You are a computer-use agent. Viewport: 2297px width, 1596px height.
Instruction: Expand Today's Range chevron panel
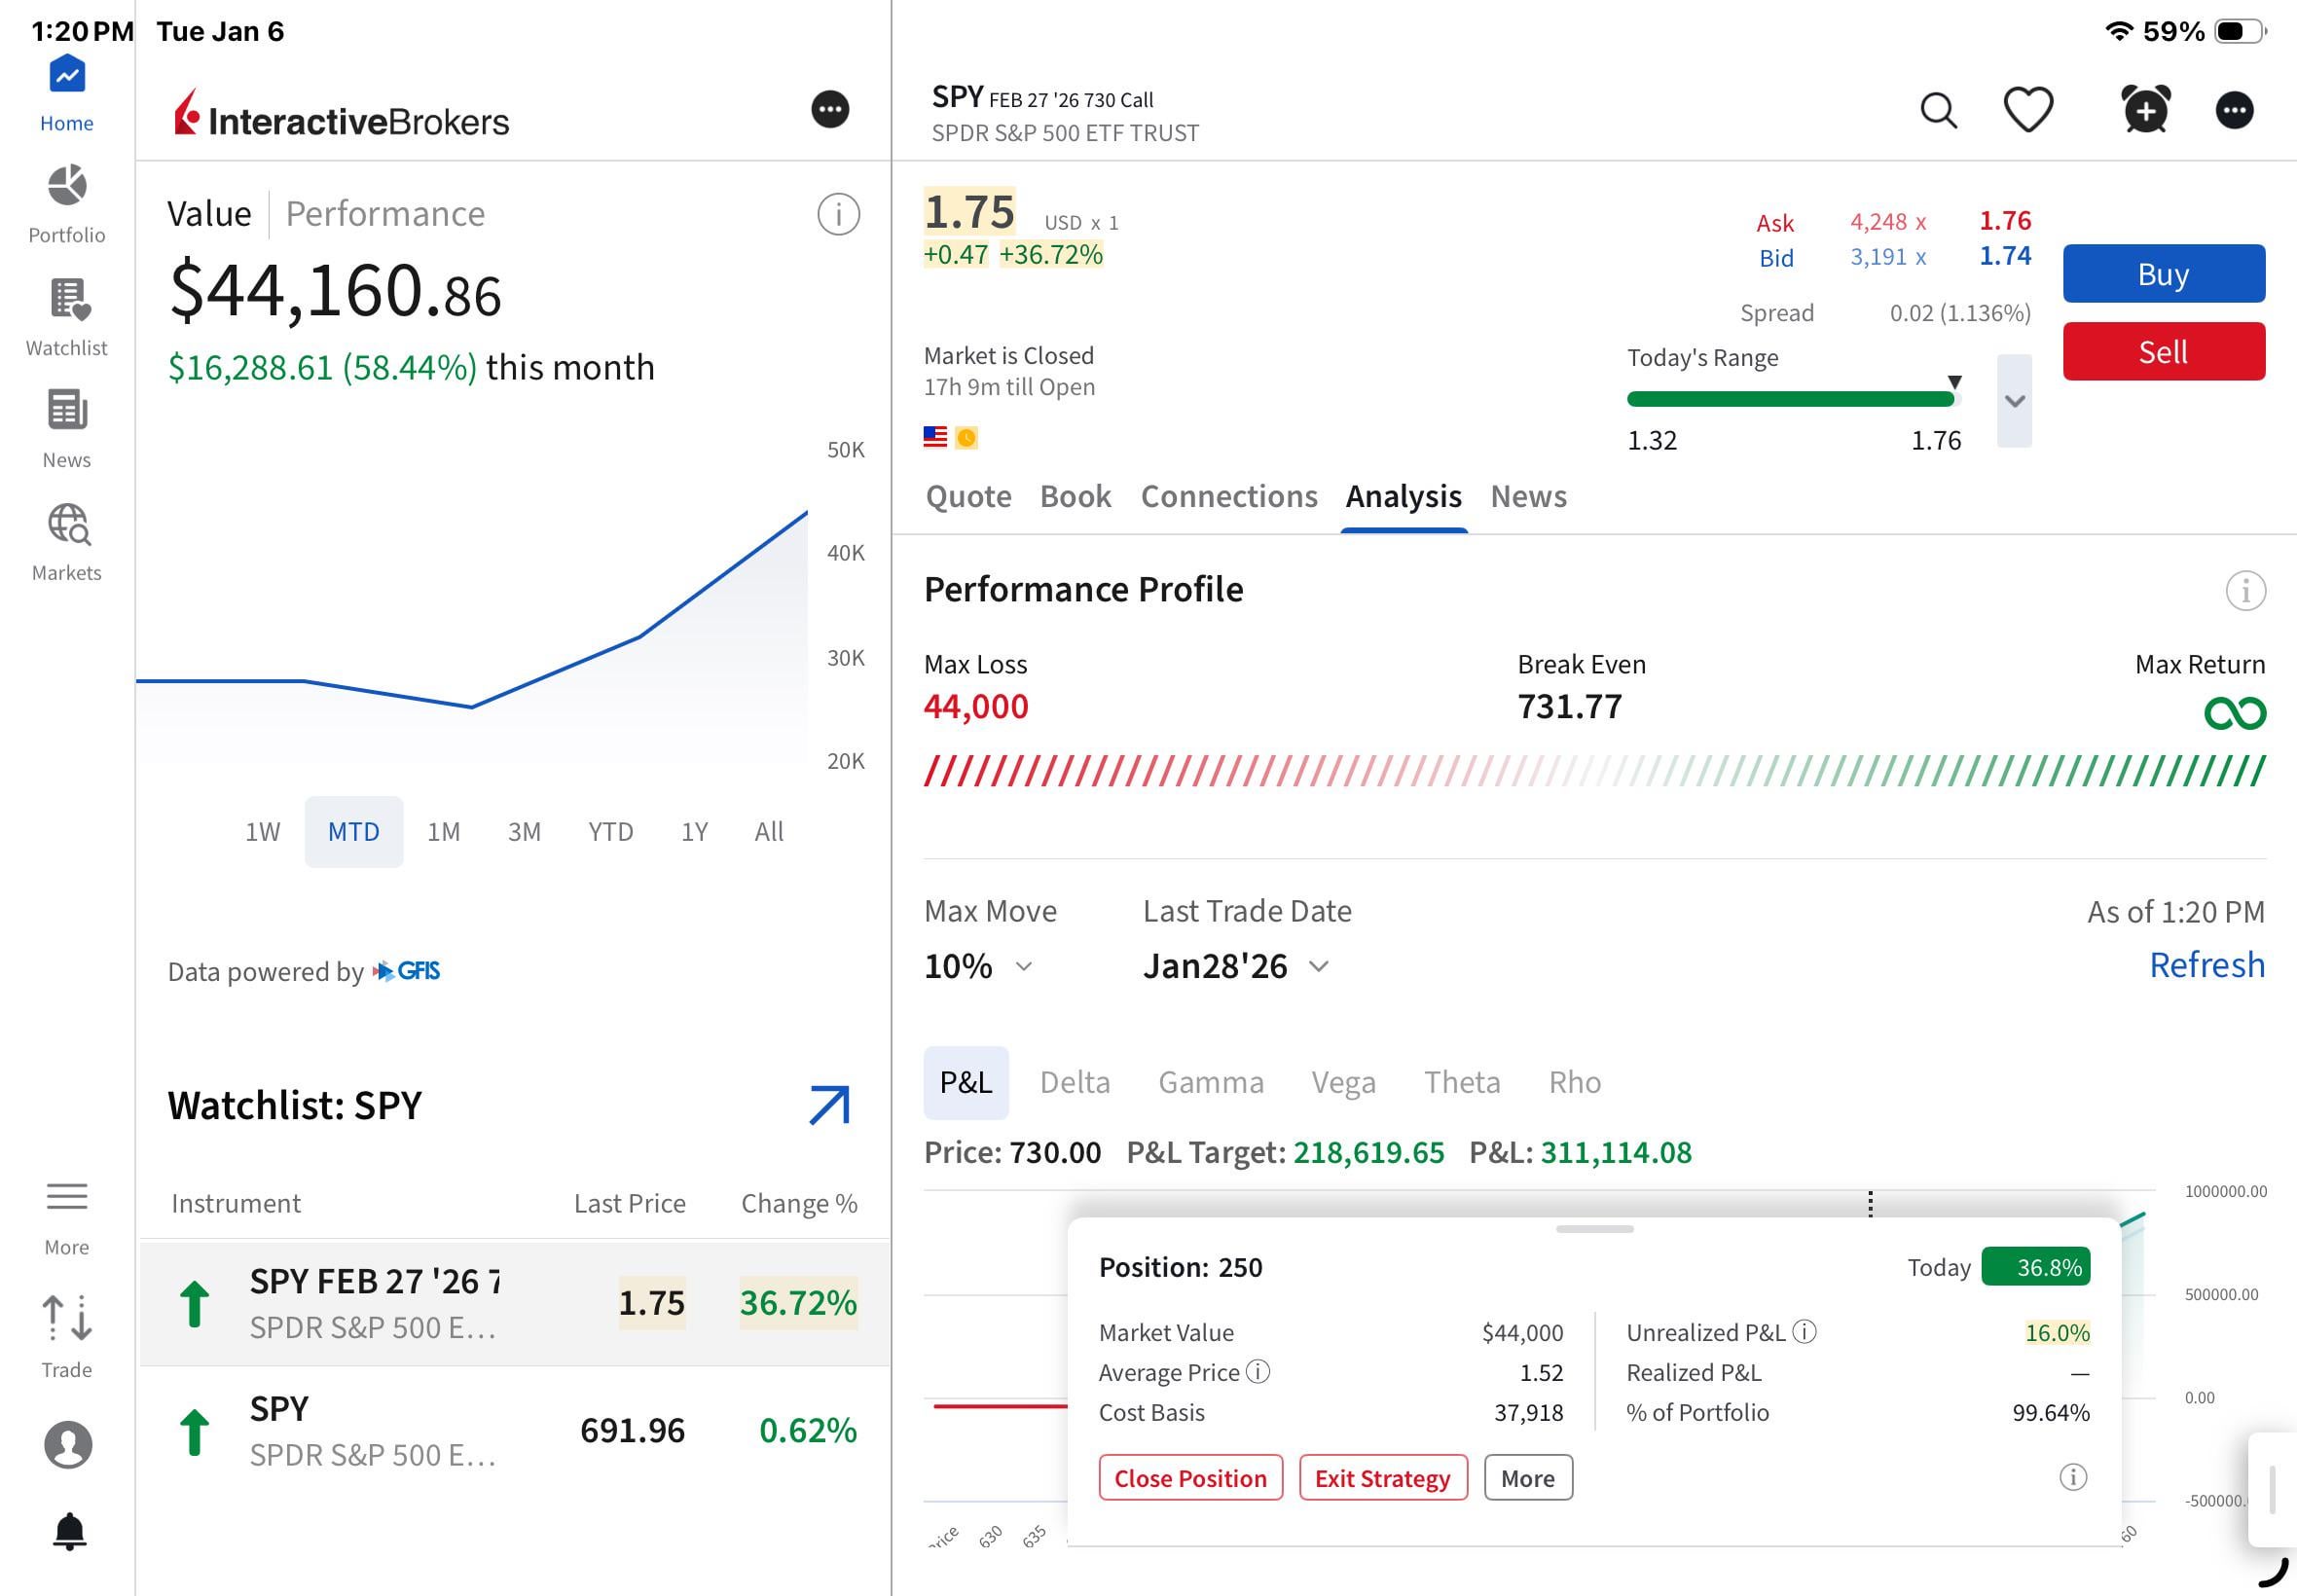tap(2014, 401)
